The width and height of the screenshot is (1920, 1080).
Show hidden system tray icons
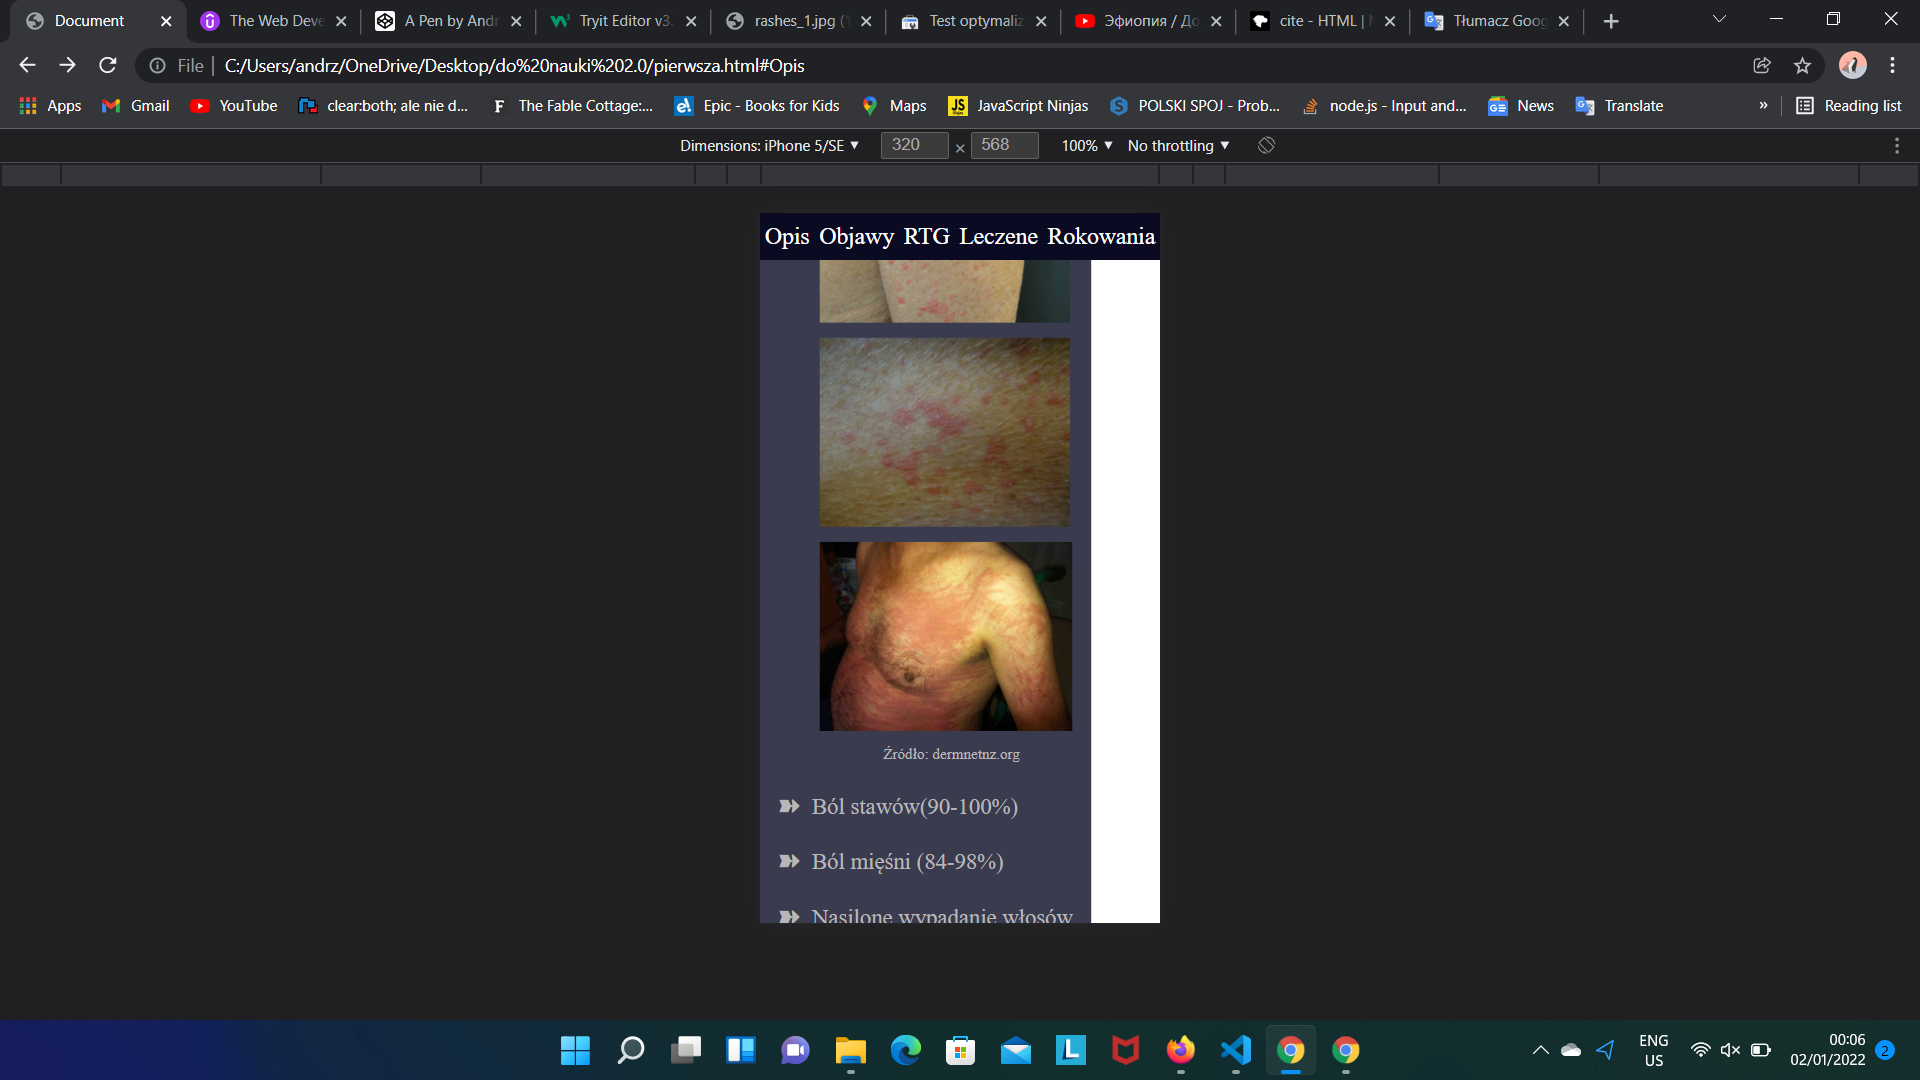tap(1540, 1050)
